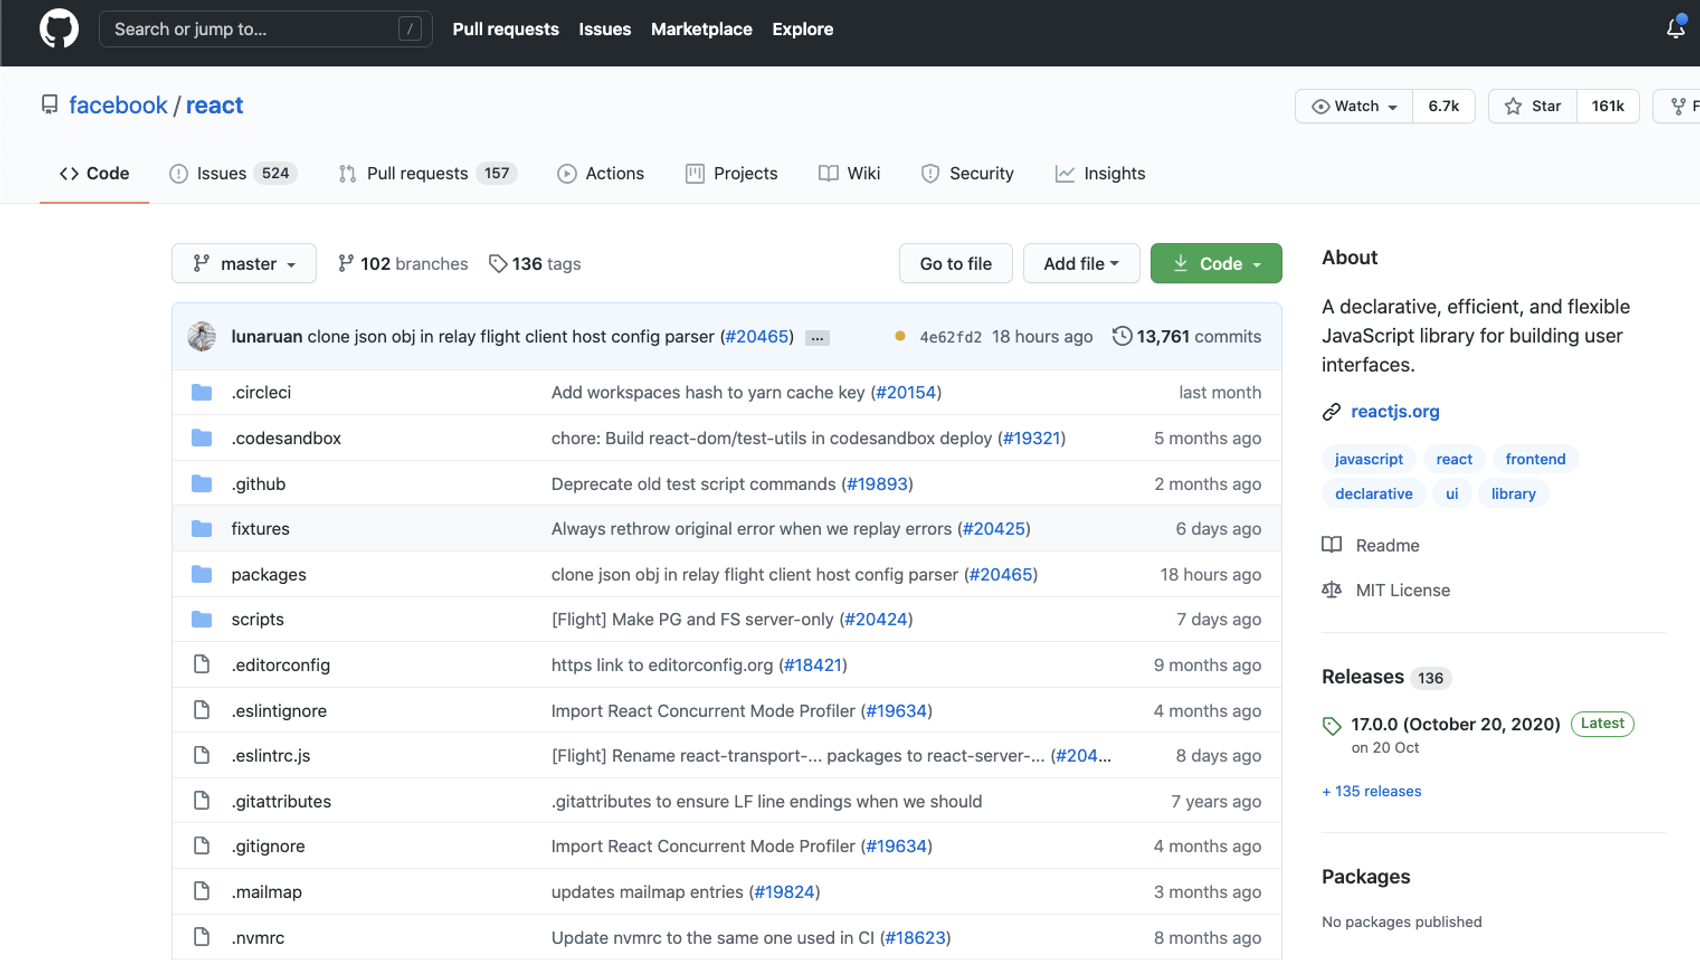Select the javascript topic tag
Screen dimensions: 1700x960
pos(1369,459)
